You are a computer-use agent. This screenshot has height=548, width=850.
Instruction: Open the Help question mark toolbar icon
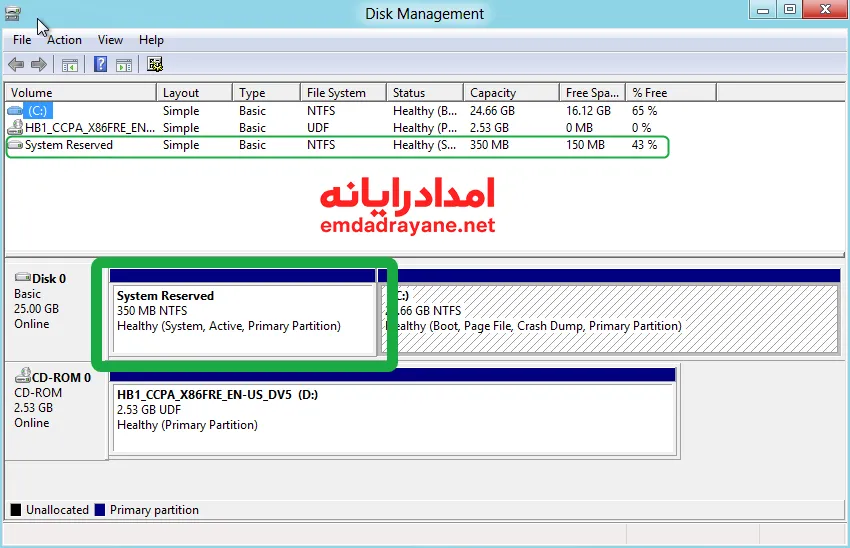pyautogui.click(x=100, y=65)
